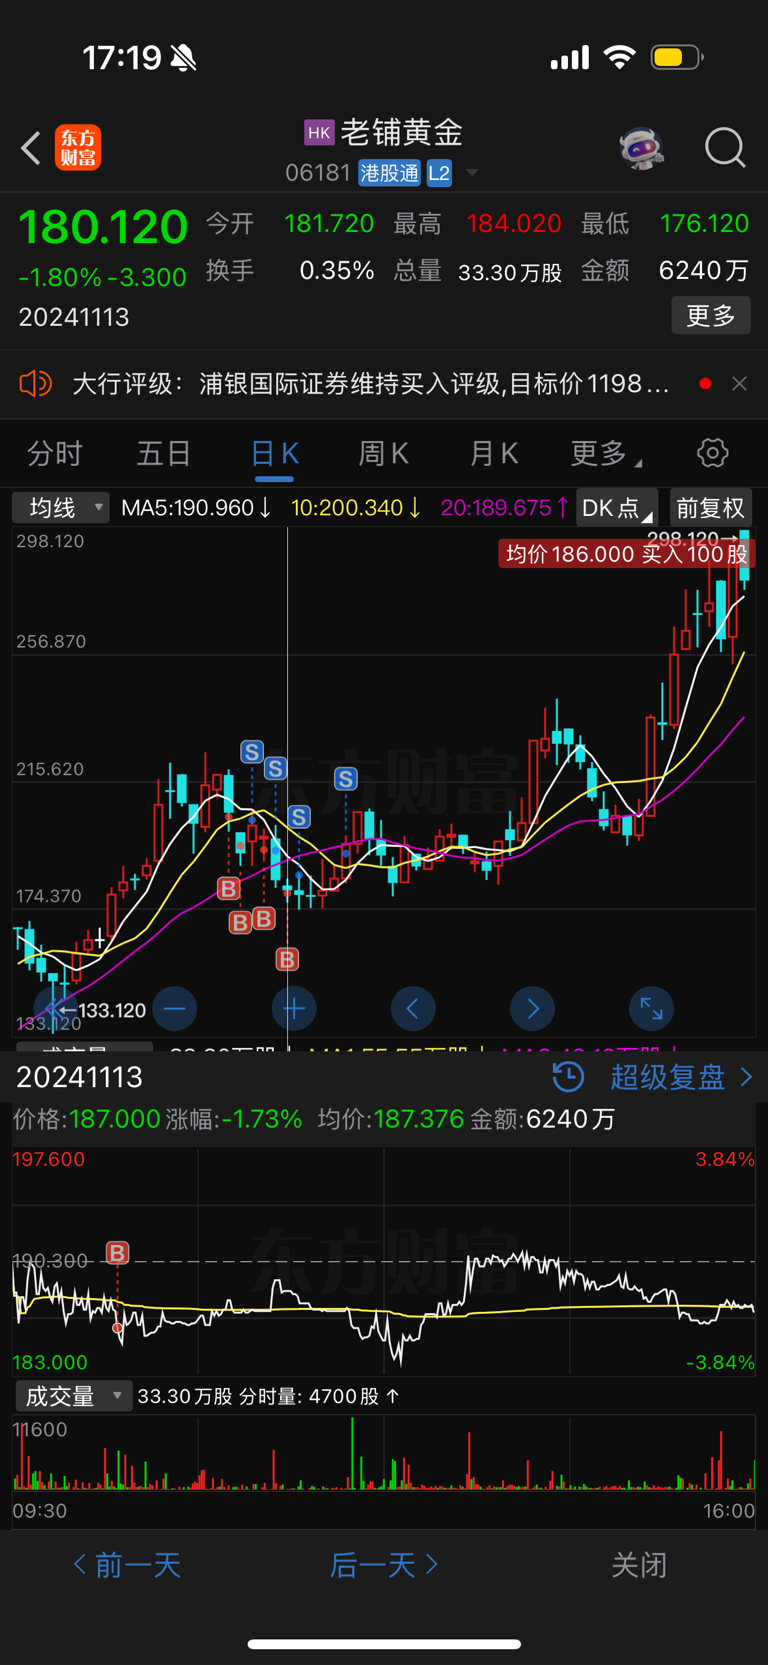Open chart settings gear icon
Screen dimensions: 769x1665
[712, 453]
